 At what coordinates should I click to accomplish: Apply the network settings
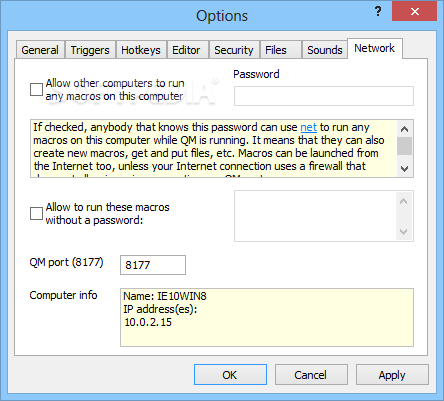[392, 375]
